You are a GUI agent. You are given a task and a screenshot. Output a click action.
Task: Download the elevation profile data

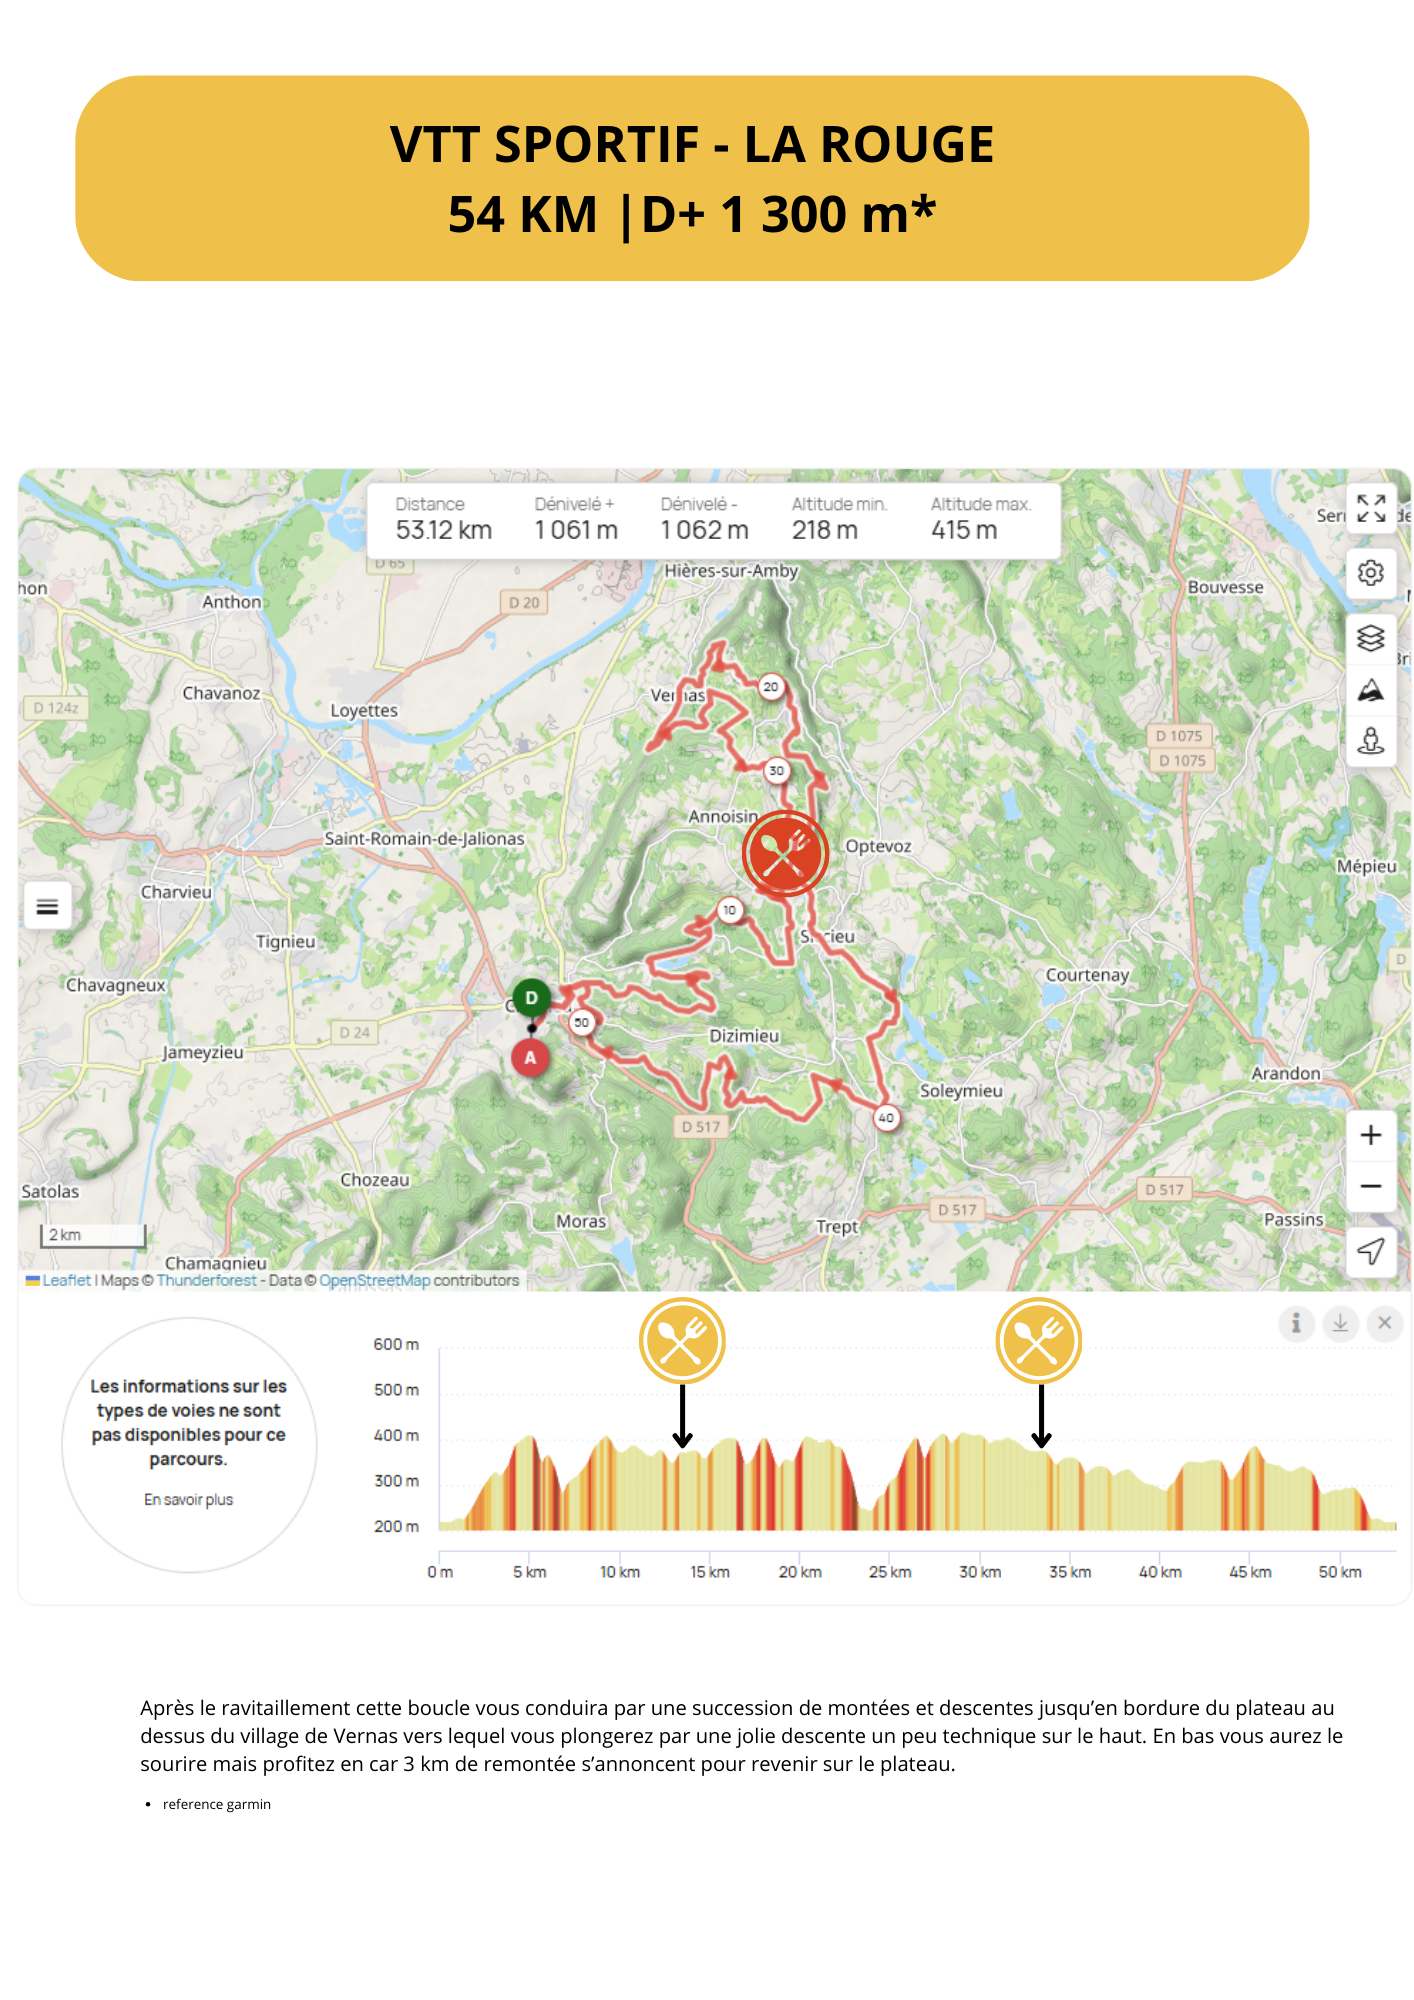[1340, 1324]
